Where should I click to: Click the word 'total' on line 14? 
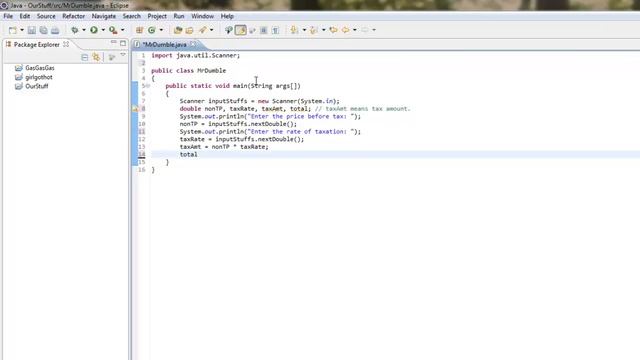click(x=189, y=154)
